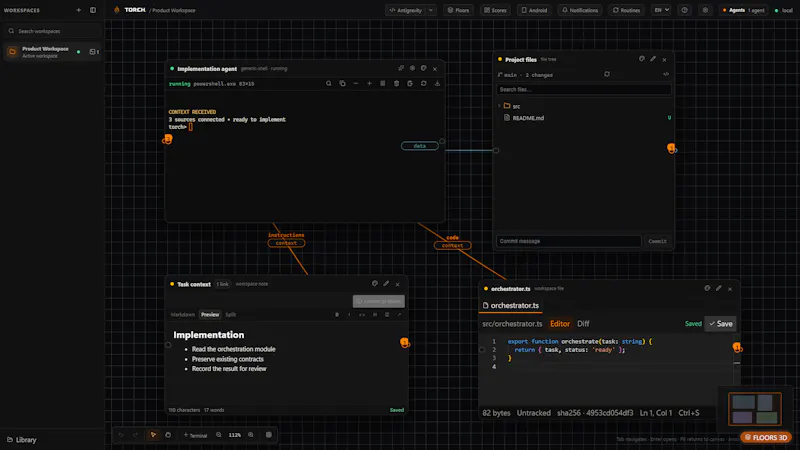The image size is (800, 450).
Task: Change the Task context panel color
Action: [x=375, y=284]
